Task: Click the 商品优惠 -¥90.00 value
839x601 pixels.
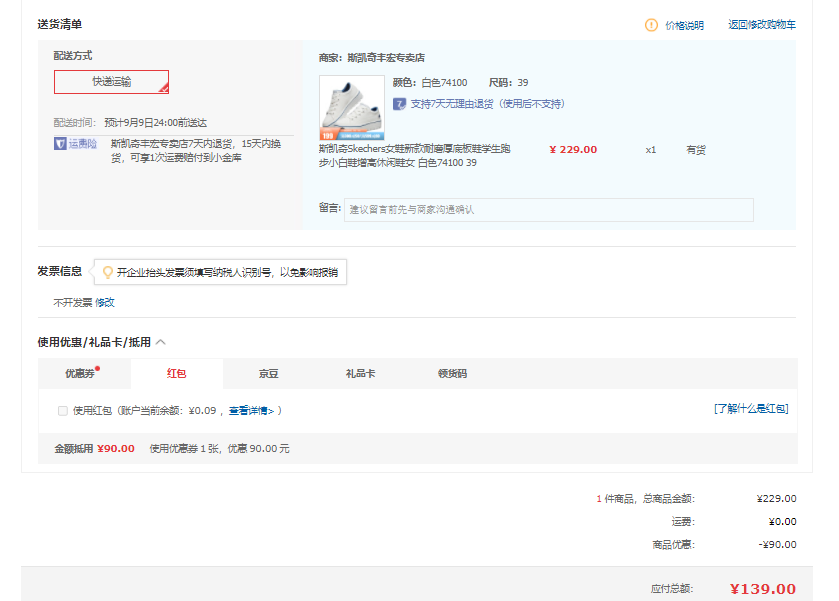Action: (777, 544)
